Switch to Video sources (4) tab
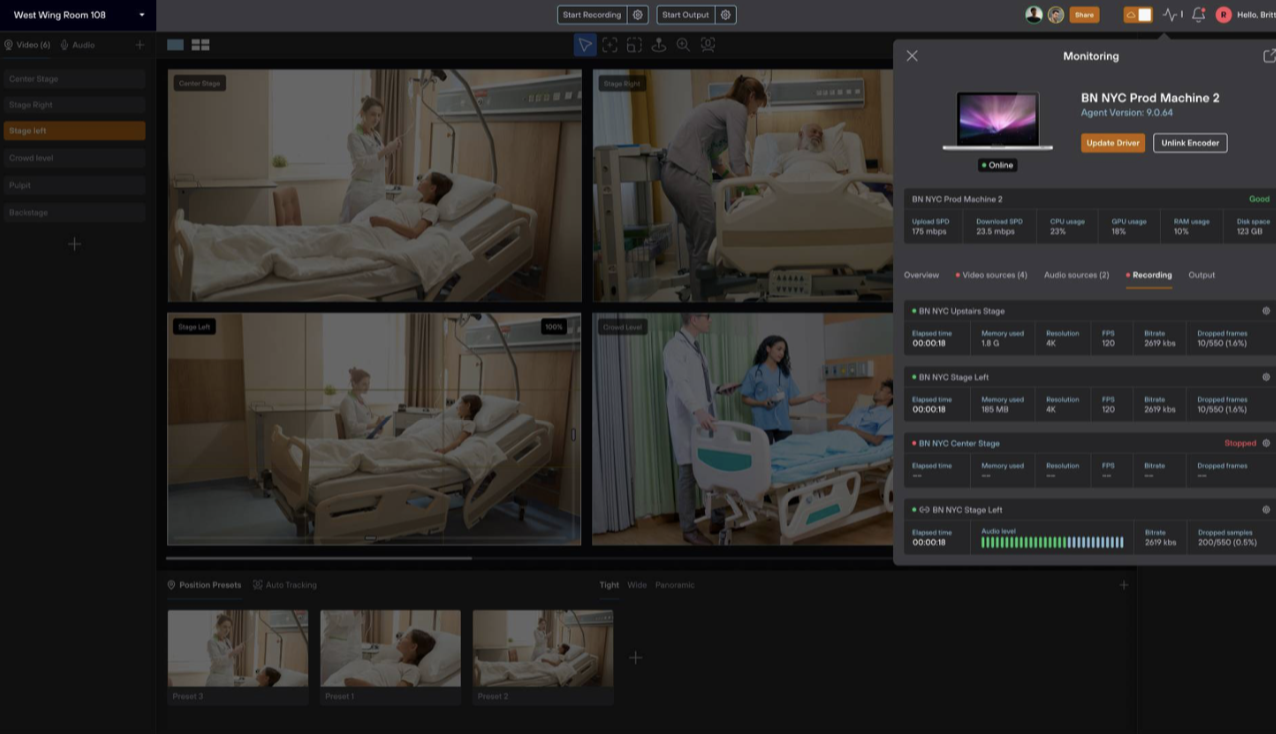The width and height of the screenshot is (1276, 734). [991, 275]
